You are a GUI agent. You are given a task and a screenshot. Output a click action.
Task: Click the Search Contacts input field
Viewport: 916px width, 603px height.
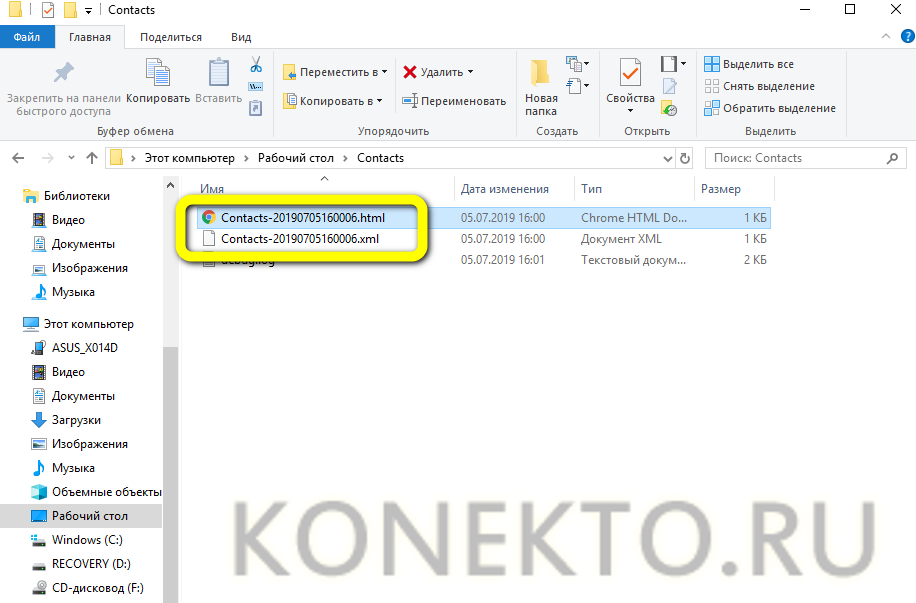click(795, 158)
